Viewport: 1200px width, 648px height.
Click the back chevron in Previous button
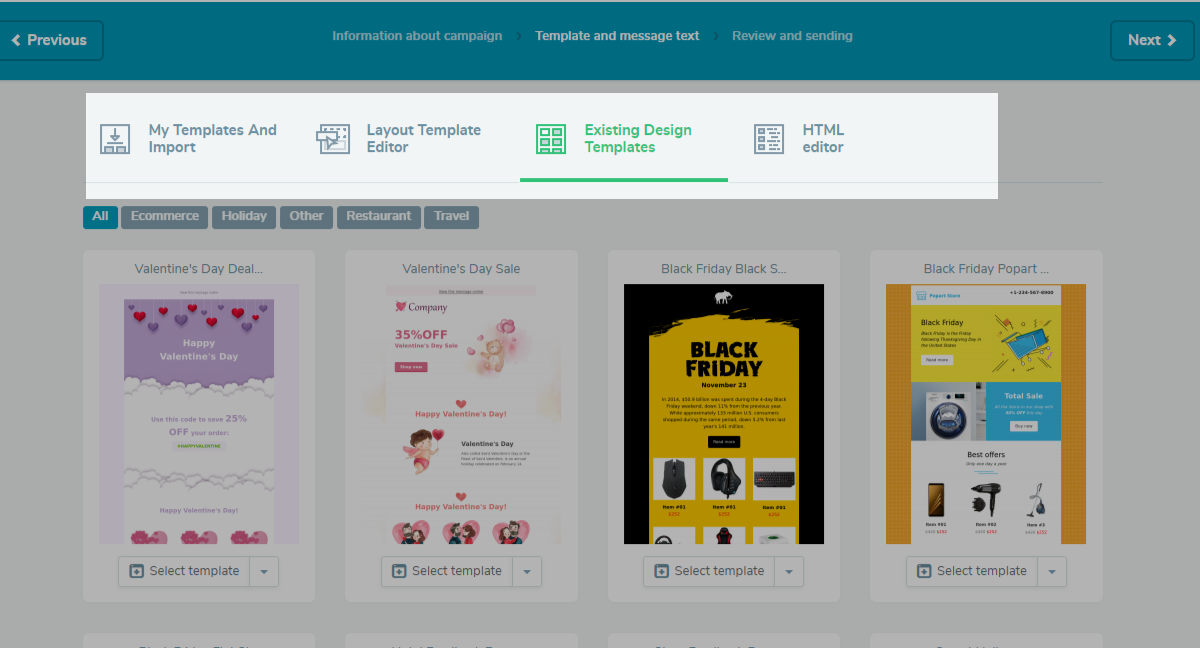click(x=15, y=40)
